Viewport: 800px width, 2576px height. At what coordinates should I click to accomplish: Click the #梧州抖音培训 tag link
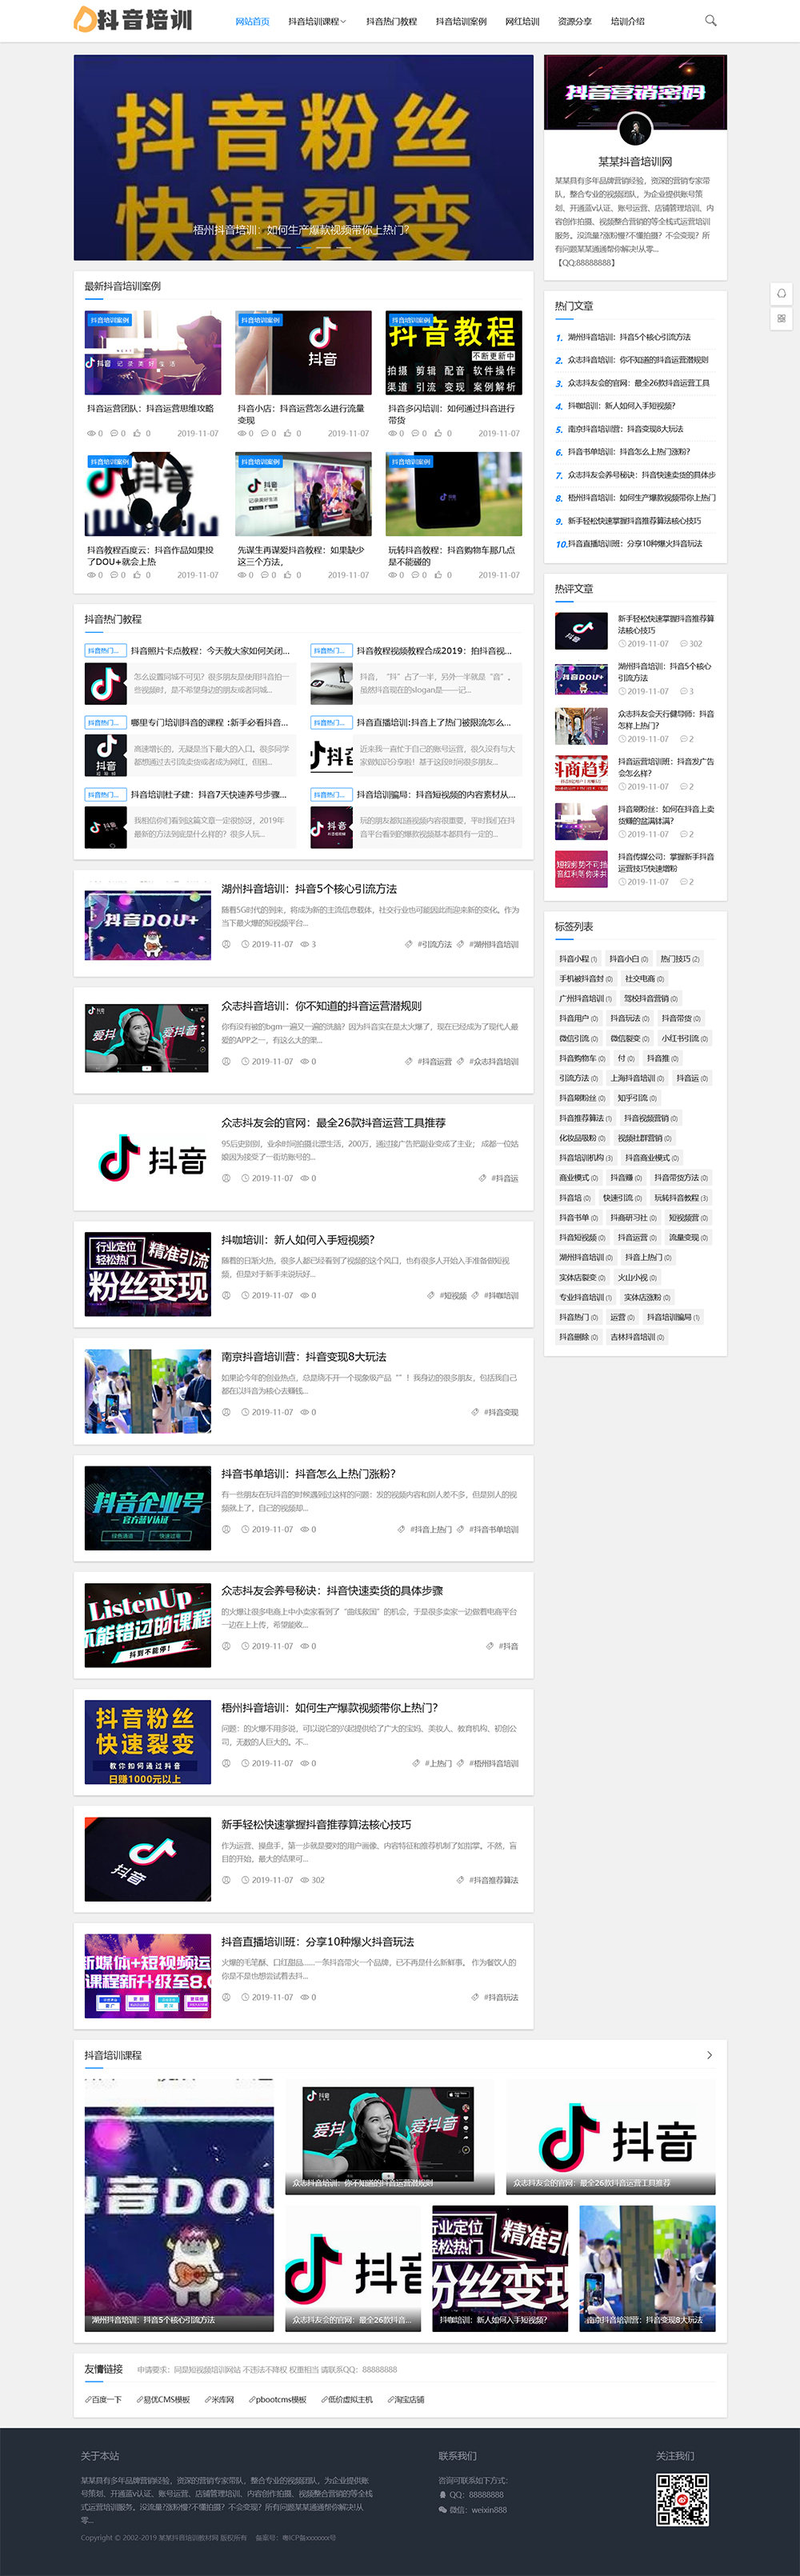tap(494, 1763)
